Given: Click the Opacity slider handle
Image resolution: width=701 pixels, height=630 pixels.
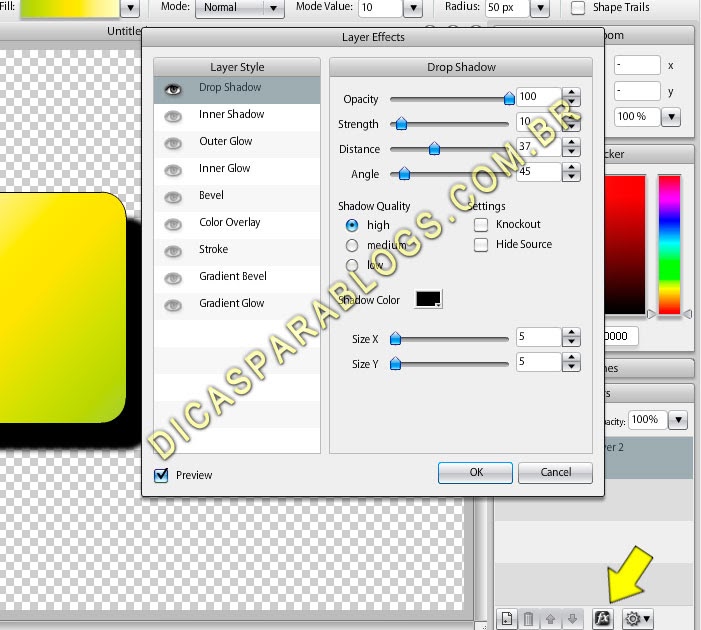Looking at the screenshot, I should (x=509, y=98).
